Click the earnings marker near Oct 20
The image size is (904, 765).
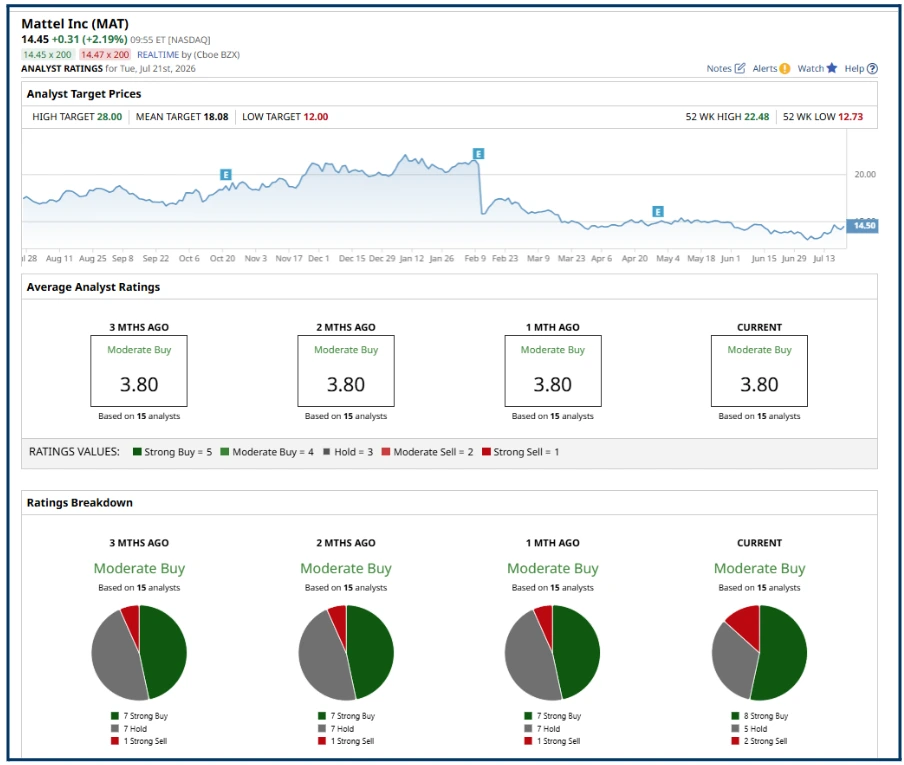click(226, 174)
